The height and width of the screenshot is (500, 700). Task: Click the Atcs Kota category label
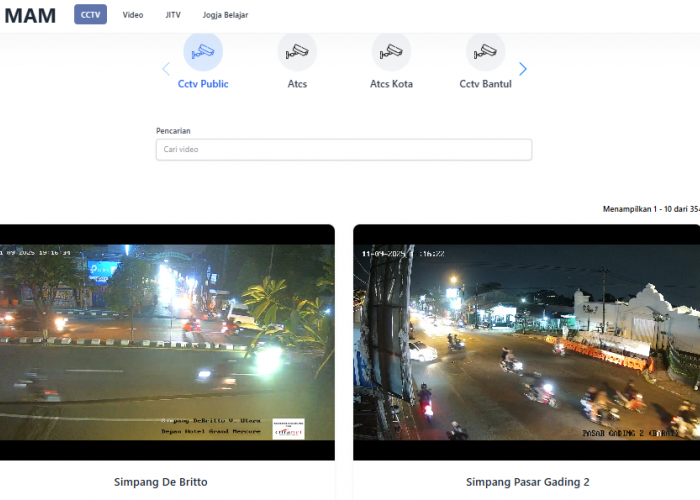[392, 84]
